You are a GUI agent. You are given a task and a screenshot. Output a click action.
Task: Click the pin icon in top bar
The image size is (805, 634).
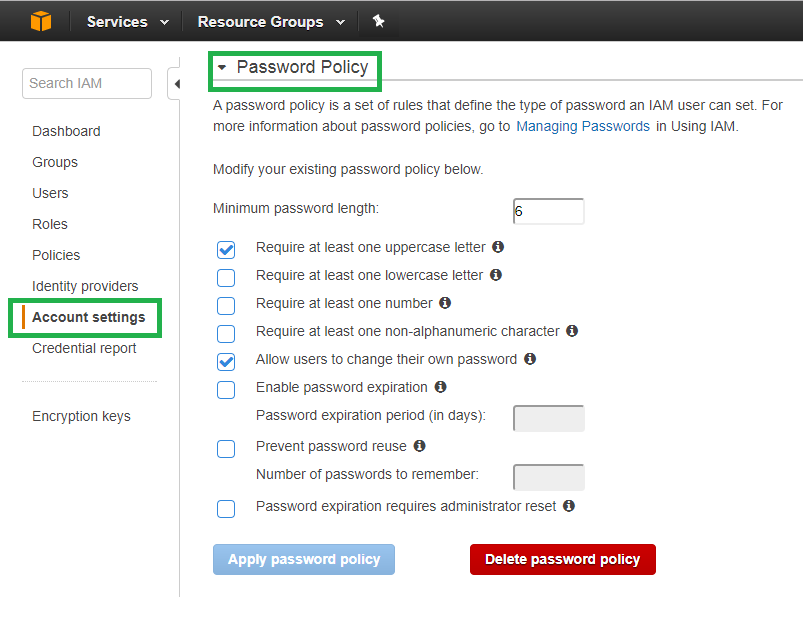pyautogui.click(x=378, y=21)
